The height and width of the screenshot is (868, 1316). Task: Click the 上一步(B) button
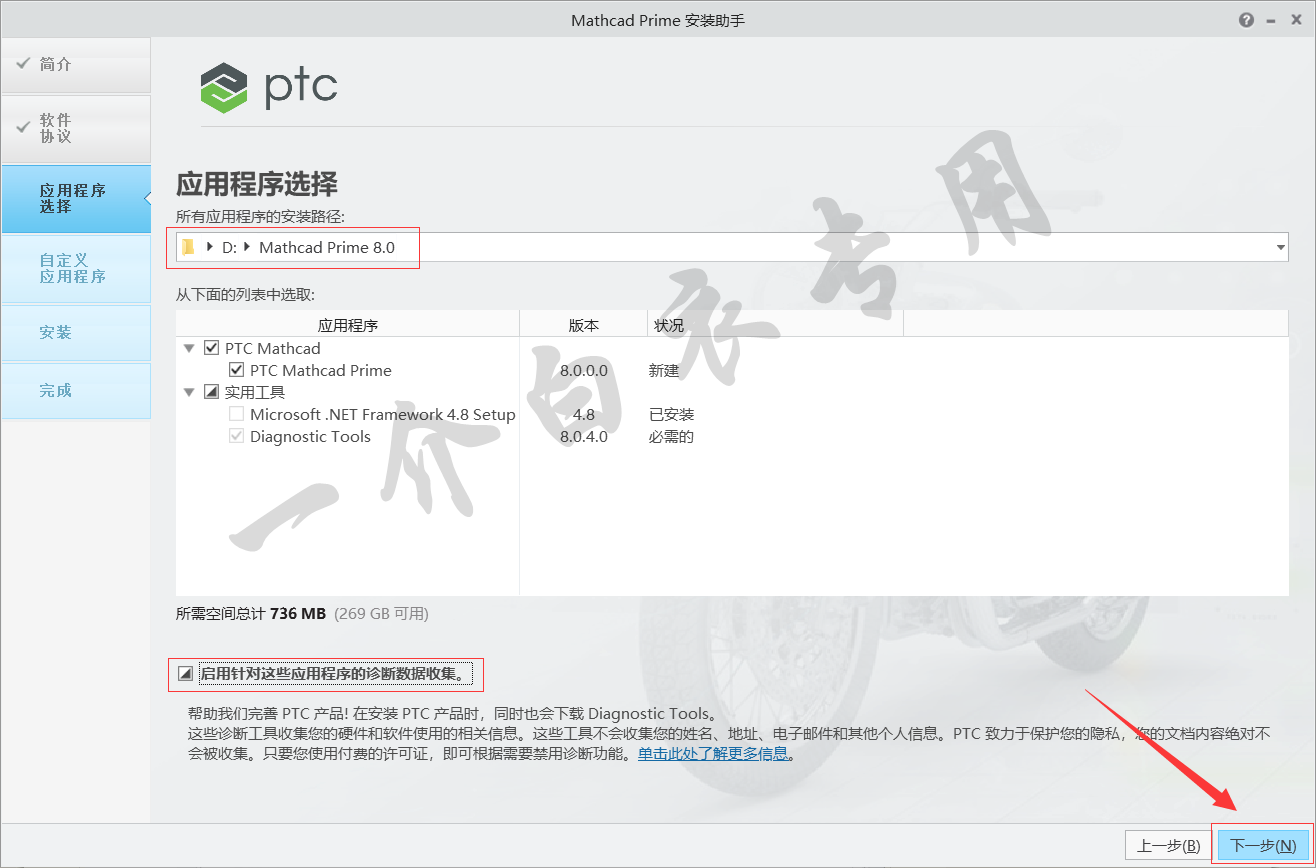[1169, 845]
